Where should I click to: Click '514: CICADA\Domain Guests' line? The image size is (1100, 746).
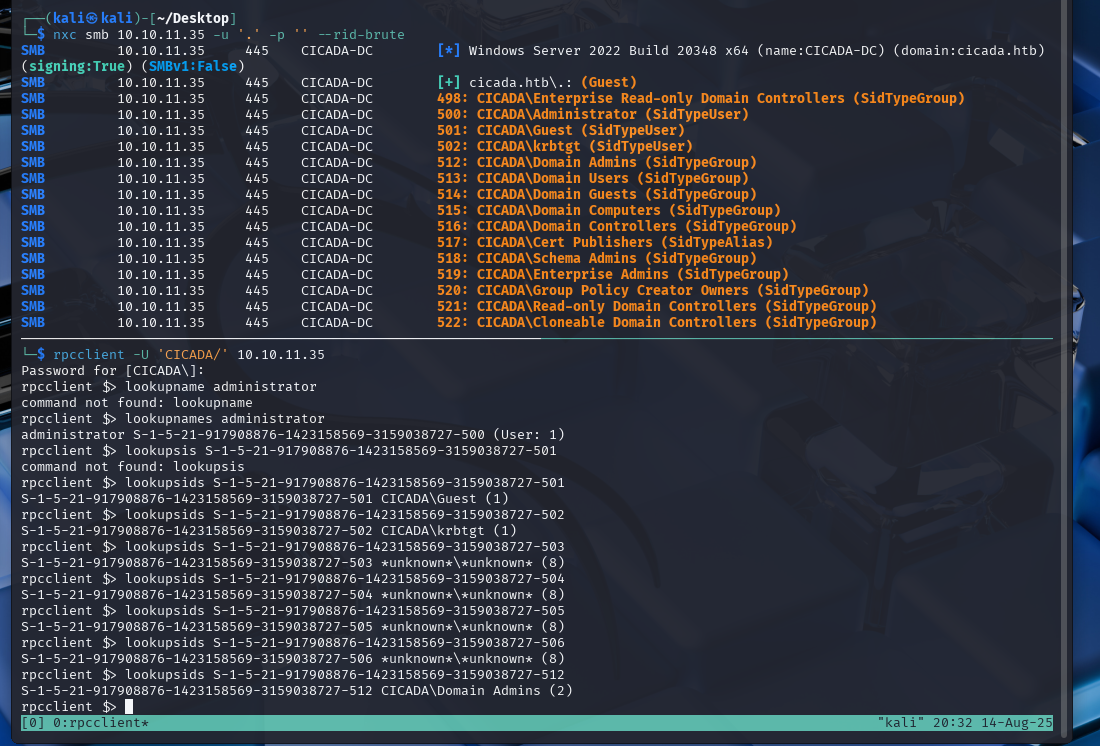[x=596, y=194]
